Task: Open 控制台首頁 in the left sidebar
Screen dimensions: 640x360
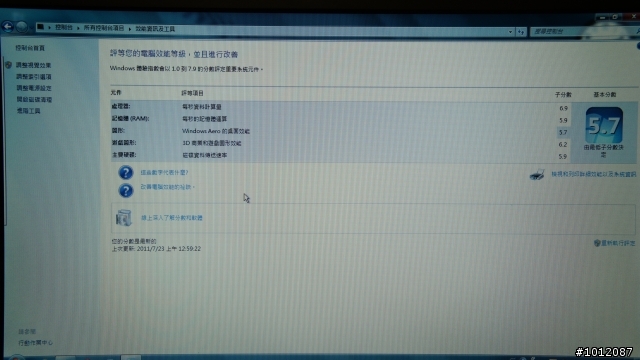Action: pos(30,48)
